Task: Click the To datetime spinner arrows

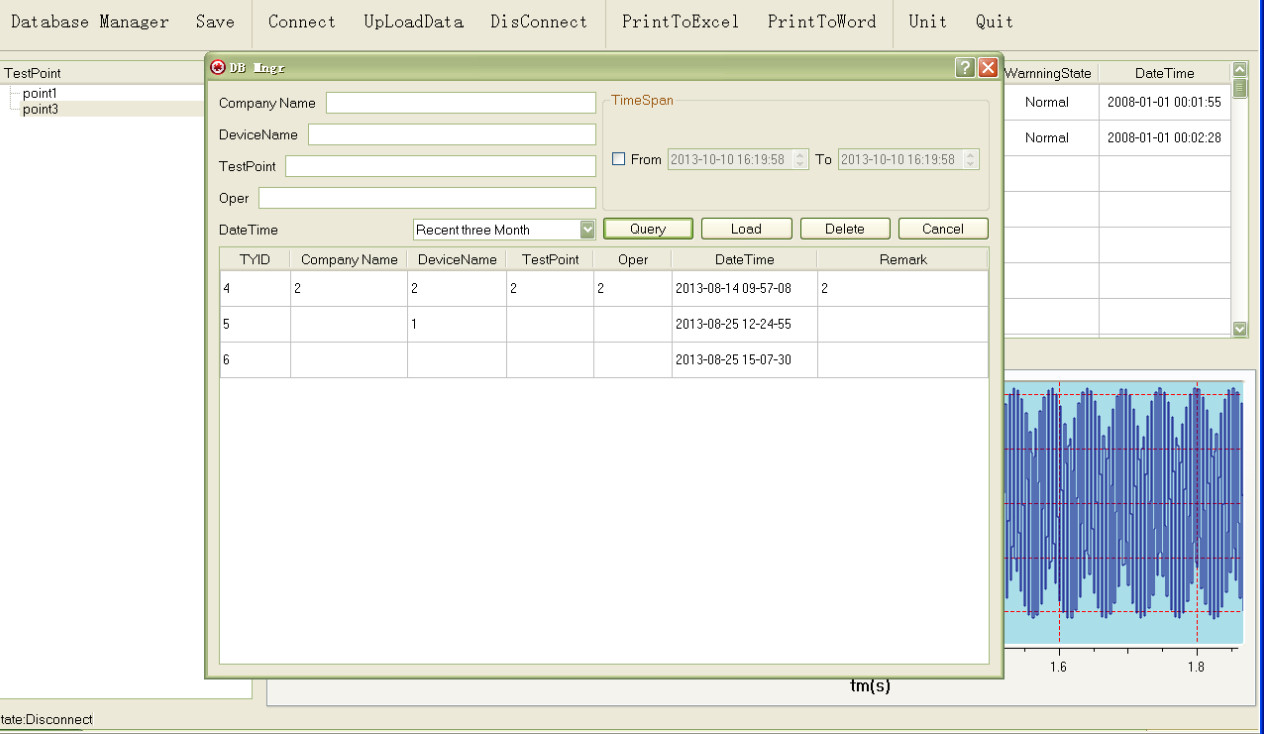Action: (x=970, y=159)
